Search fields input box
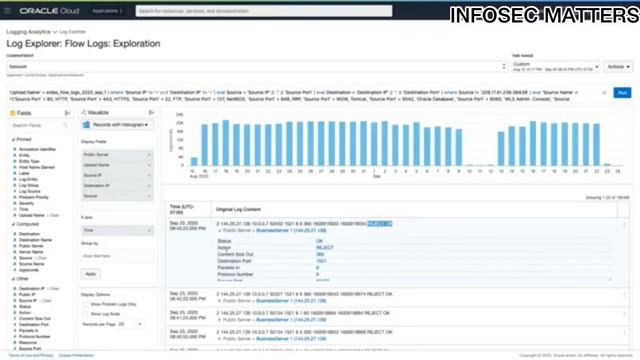Screen dimensions: 640x360 39,125
